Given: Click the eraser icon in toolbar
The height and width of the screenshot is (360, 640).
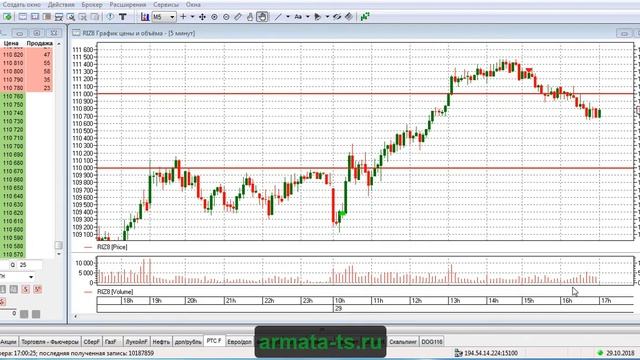Looking at the screenshot, I should click(x=349, y=17).
